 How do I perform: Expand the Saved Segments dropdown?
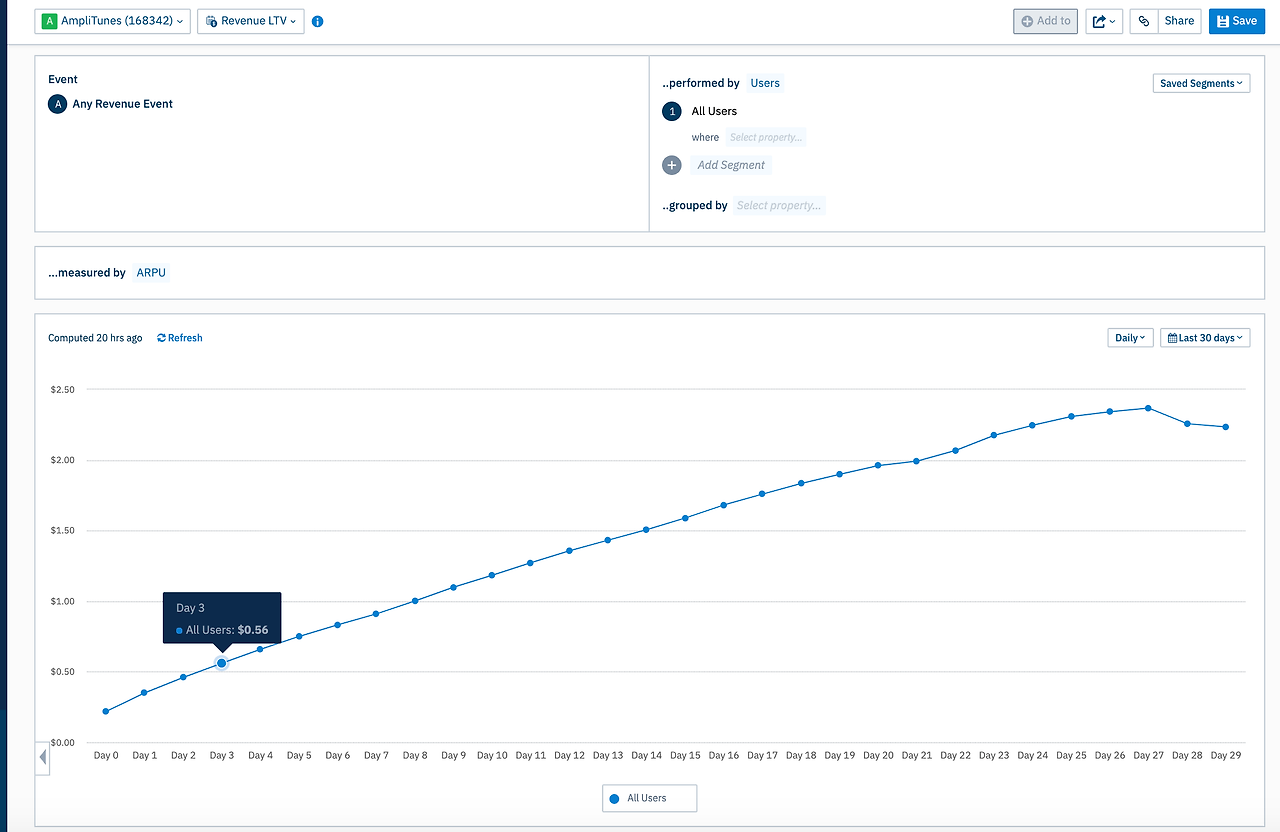[x=1201, y=84]
